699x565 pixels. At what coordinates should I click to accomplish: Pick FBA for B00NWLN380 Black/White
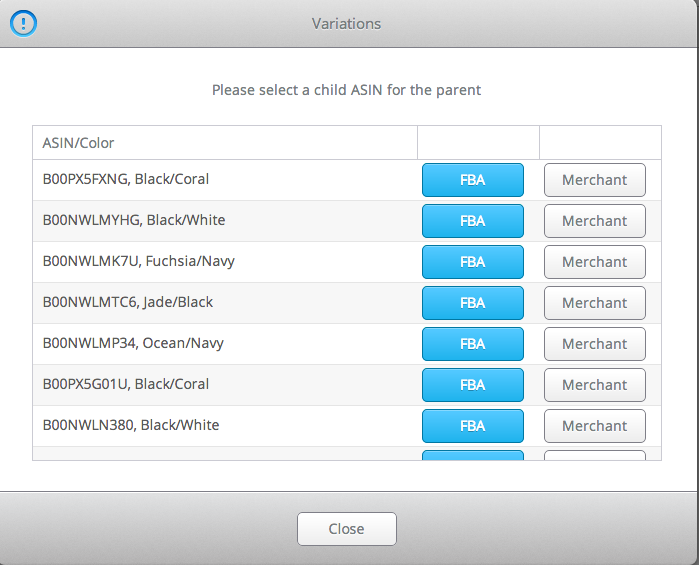473,426
